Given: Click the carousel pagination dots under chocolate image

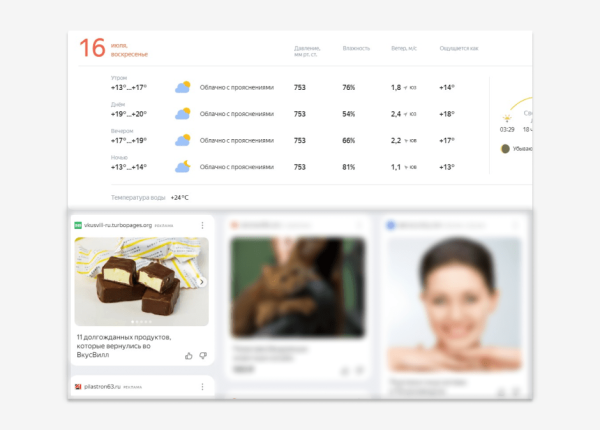Looking at the screenshot, I should pyautogui.click(x=141, y=322).
